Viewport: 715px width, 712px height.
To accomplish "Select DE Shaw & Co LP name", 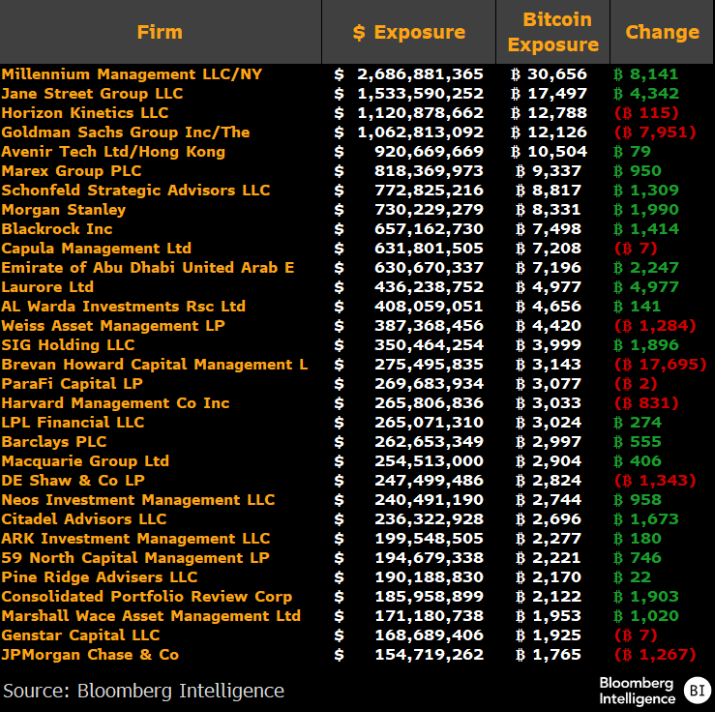I will 73,480.
